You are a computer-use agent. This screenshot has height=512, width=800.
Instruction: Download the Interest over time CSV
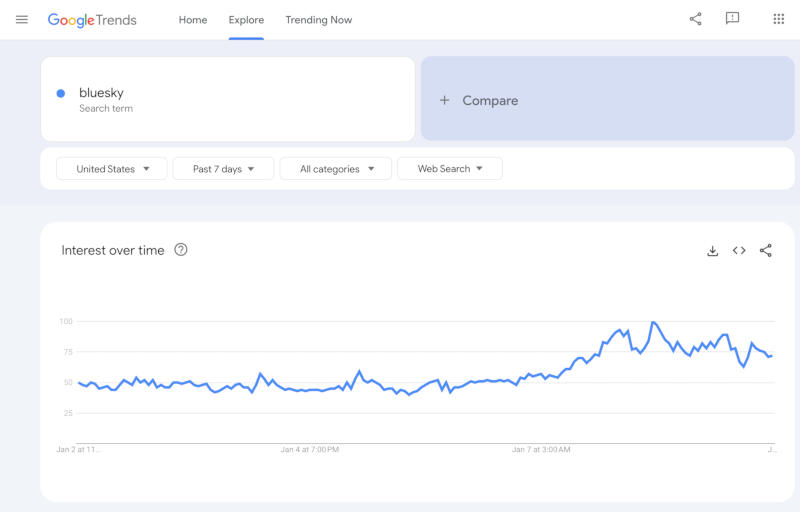(x=712, y=251)
